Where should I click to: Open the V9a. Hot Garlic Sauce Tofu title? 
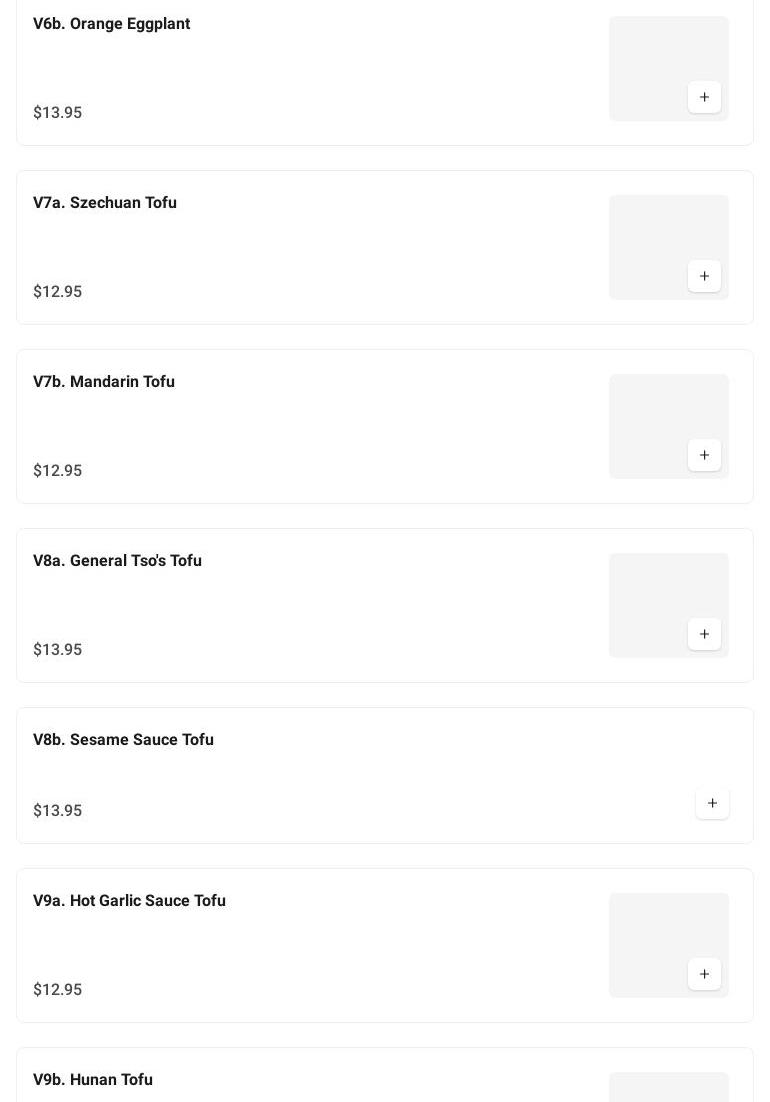(x=129, y=901)
